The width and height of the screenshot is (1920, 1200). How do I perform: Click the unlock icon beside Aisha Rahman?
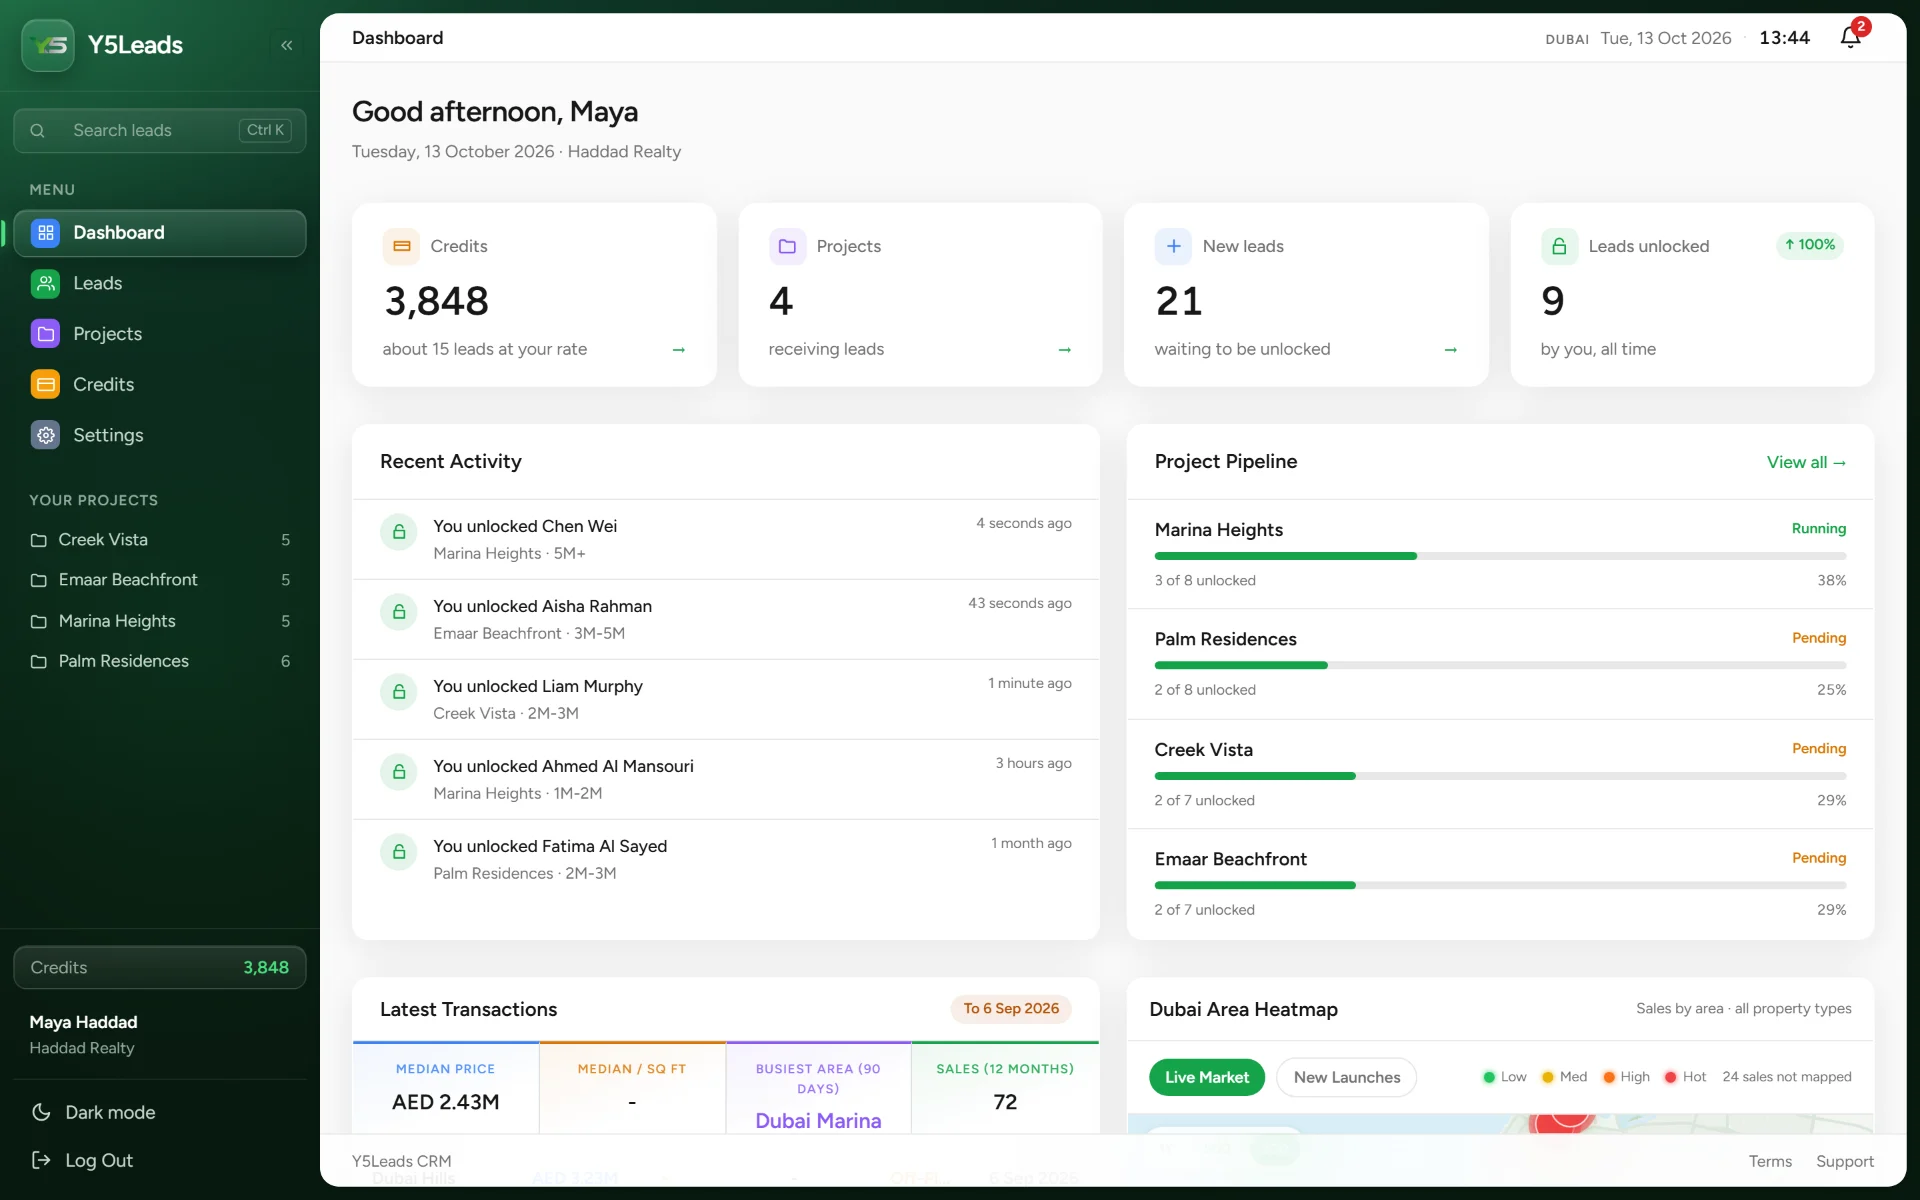click(x=399, y=612)
